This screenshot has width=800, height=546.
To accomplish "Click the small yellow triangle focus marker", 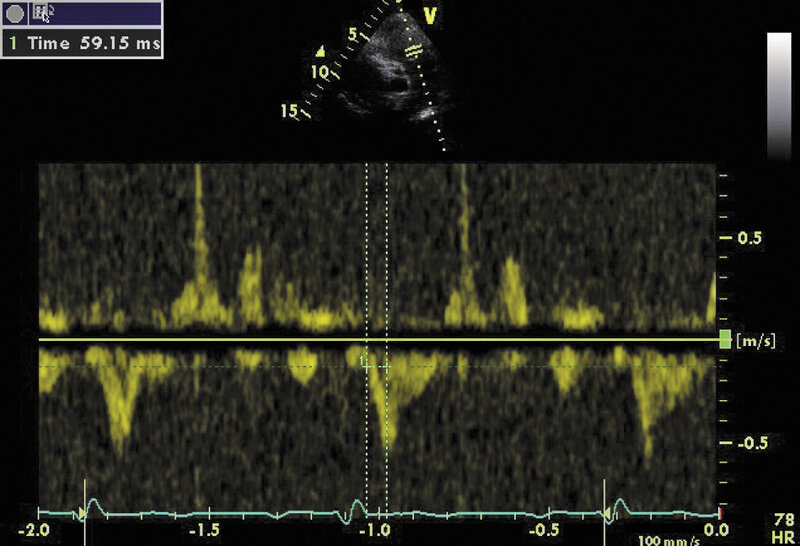I will (320, 51).
